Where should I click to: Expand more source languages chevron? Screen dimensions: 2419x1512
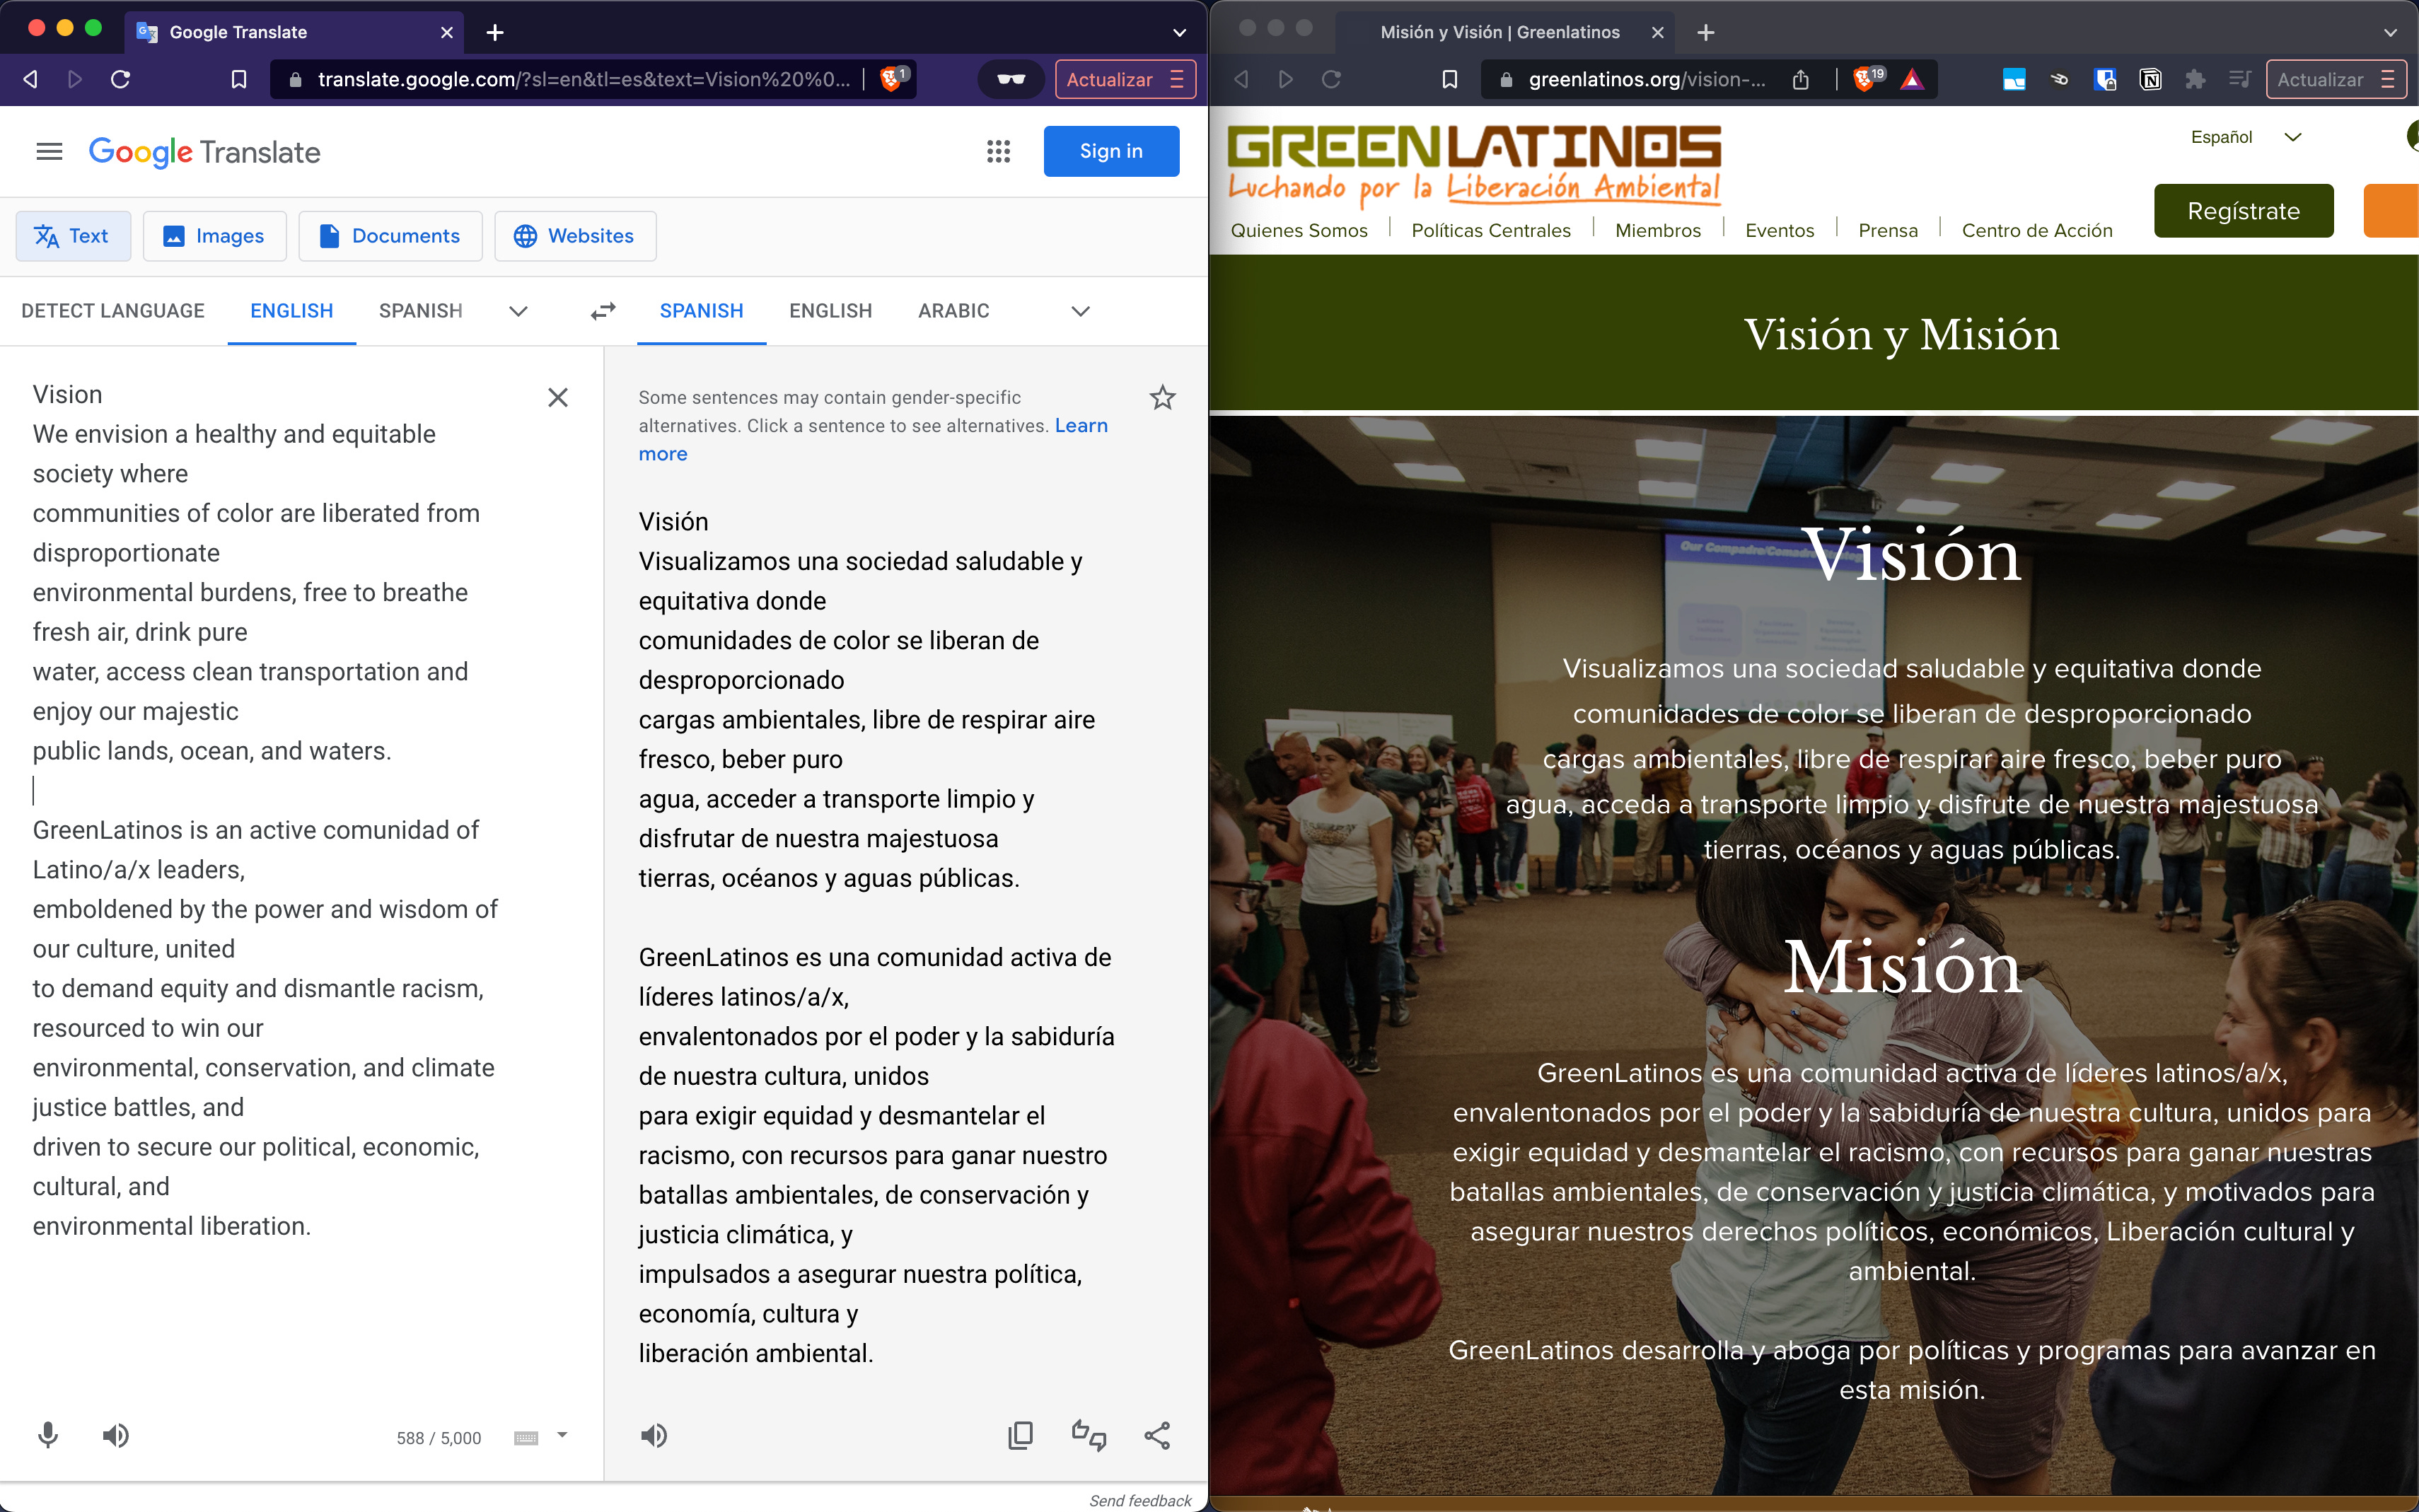pyautogui.click(x=518, y=311)
